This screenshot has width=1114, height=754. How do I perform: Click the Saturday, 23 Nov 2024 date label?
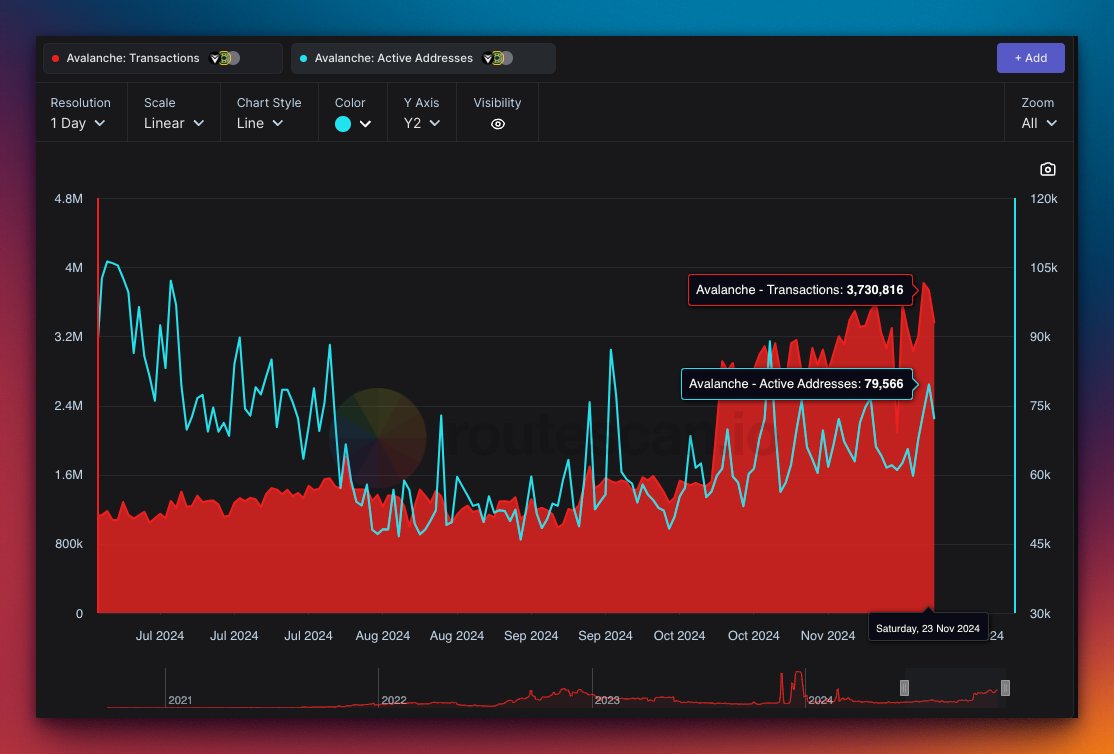(x=928, y=628)
